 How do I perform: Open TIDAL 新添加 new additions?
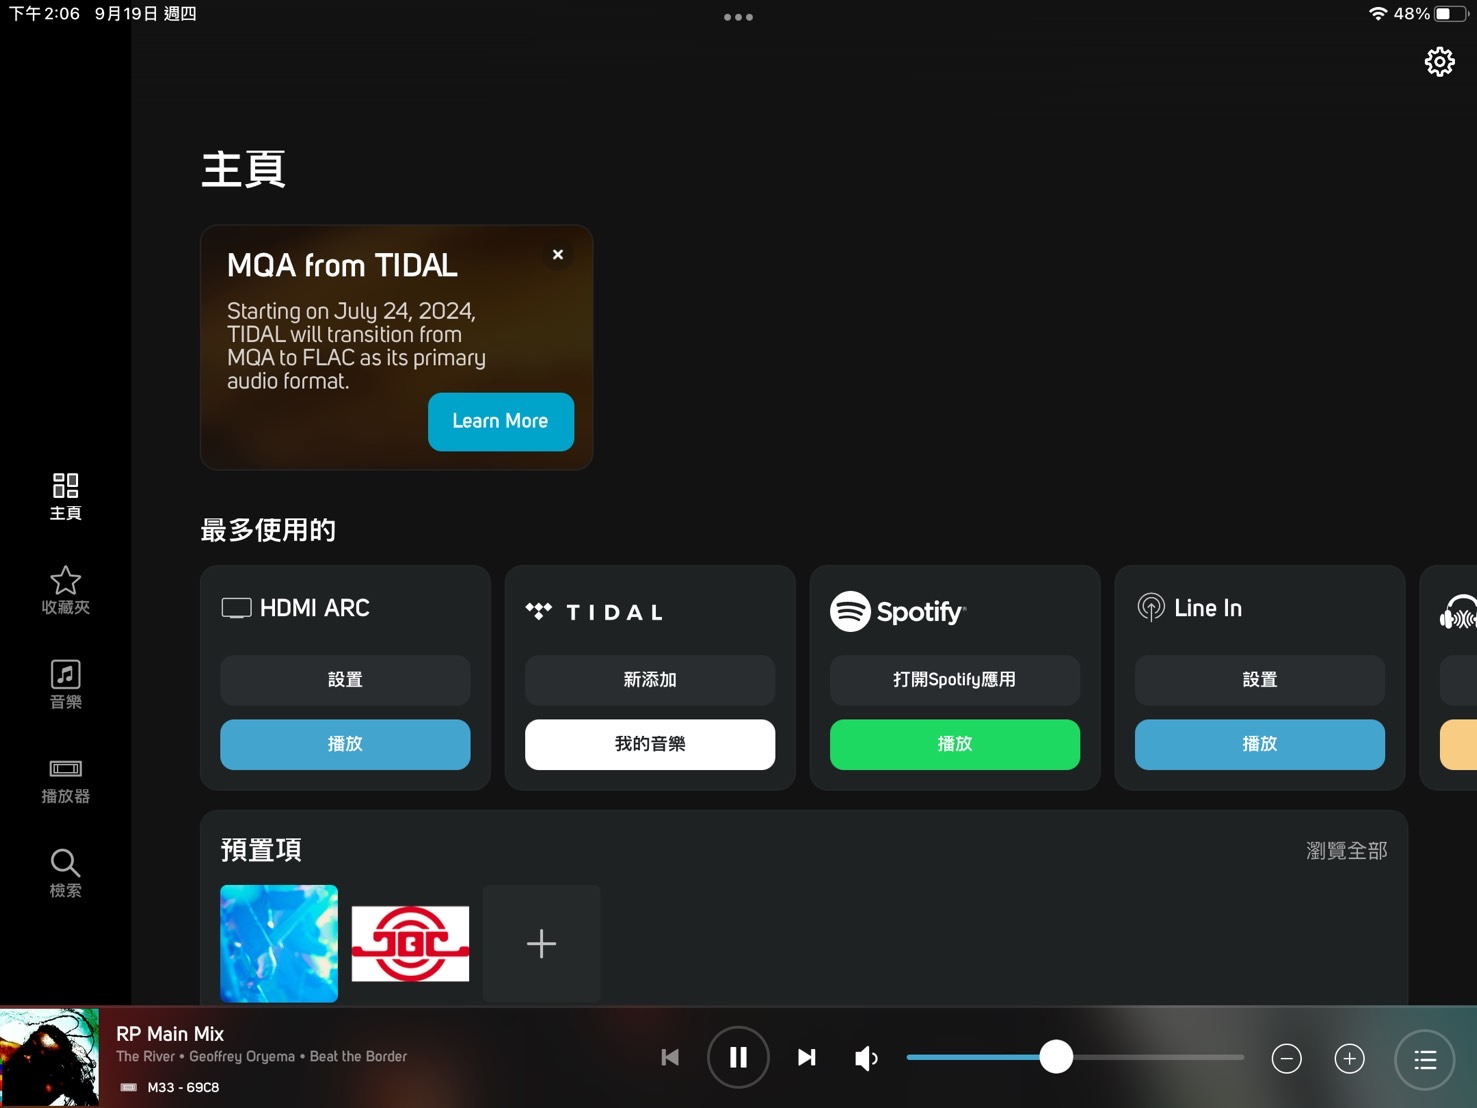point(650,680)
